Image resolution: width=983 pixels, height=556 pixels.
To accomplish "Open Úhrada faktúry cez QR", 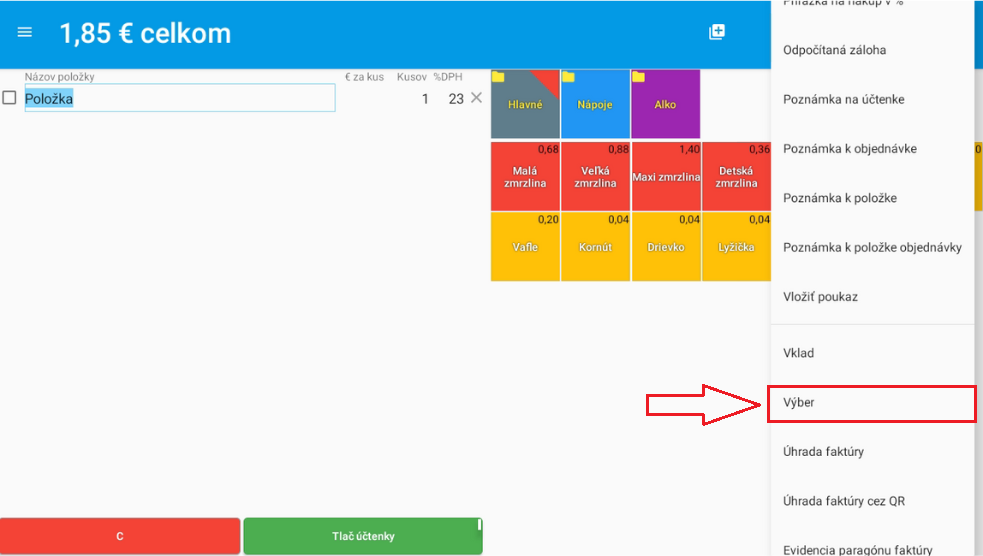I will (x=870, y=501).
